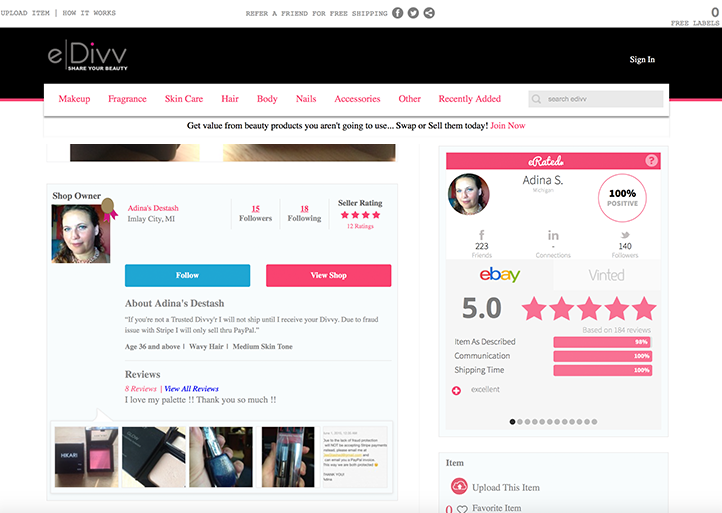This screenshot has width=722, height=513.
Task: Click the Item As Described 98% bar
Action: [602, 342]
